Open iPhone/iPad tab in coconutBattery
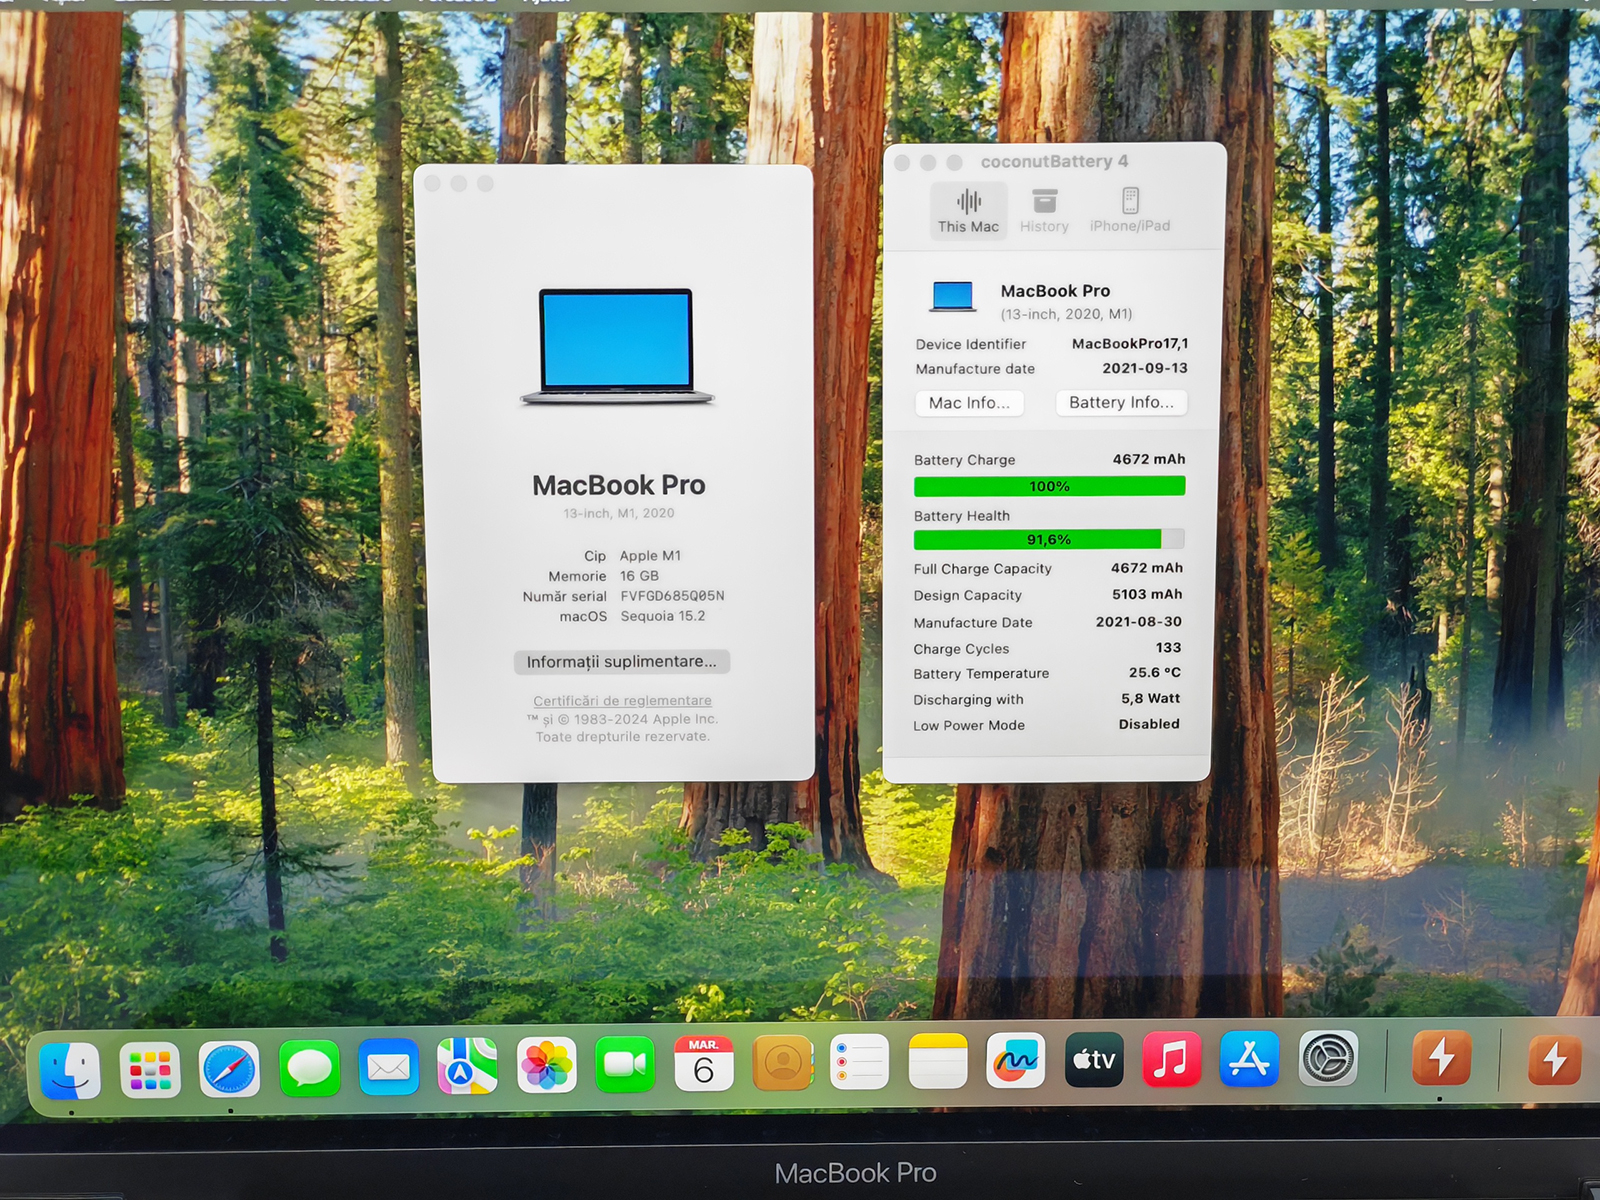This screenshot has height=1200, width=1600. click(1130, 210)
